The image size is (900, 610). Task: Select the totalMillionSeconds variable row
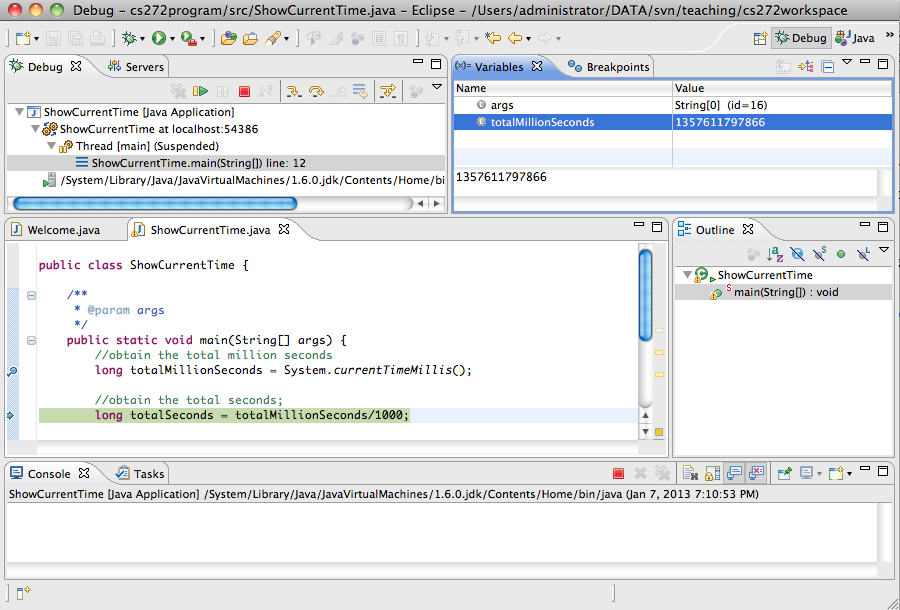673,122
